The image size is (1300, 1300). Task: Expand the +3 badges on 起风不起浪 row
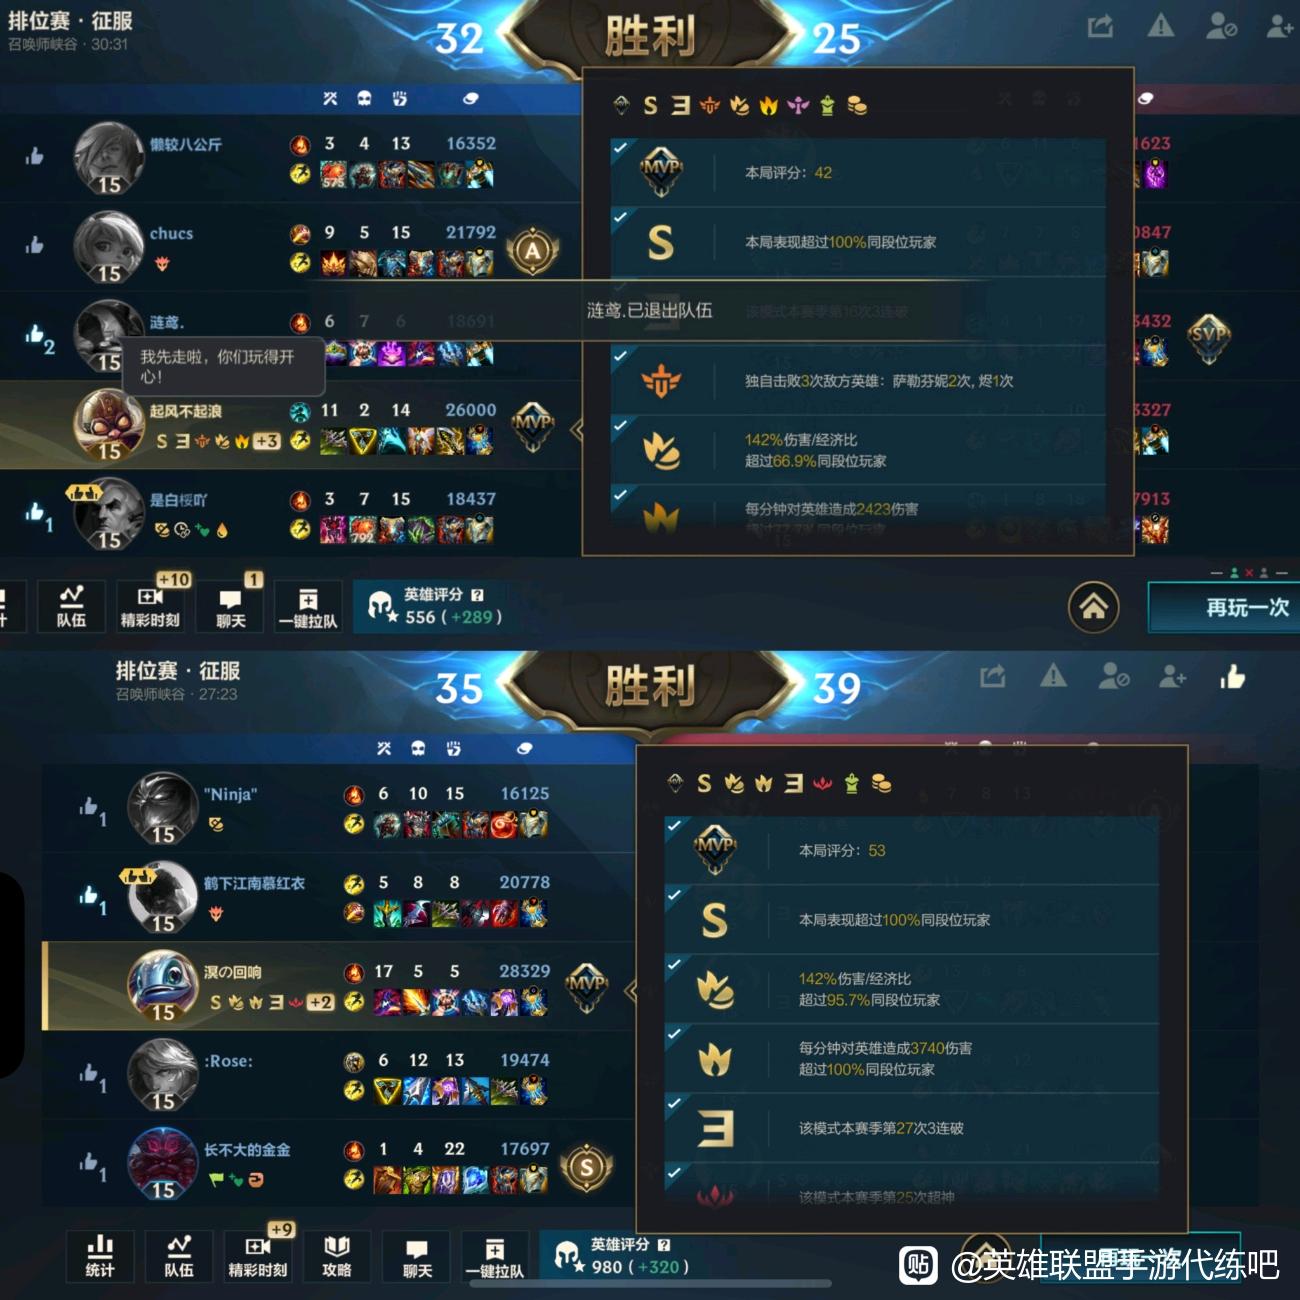tap(267, 441)
